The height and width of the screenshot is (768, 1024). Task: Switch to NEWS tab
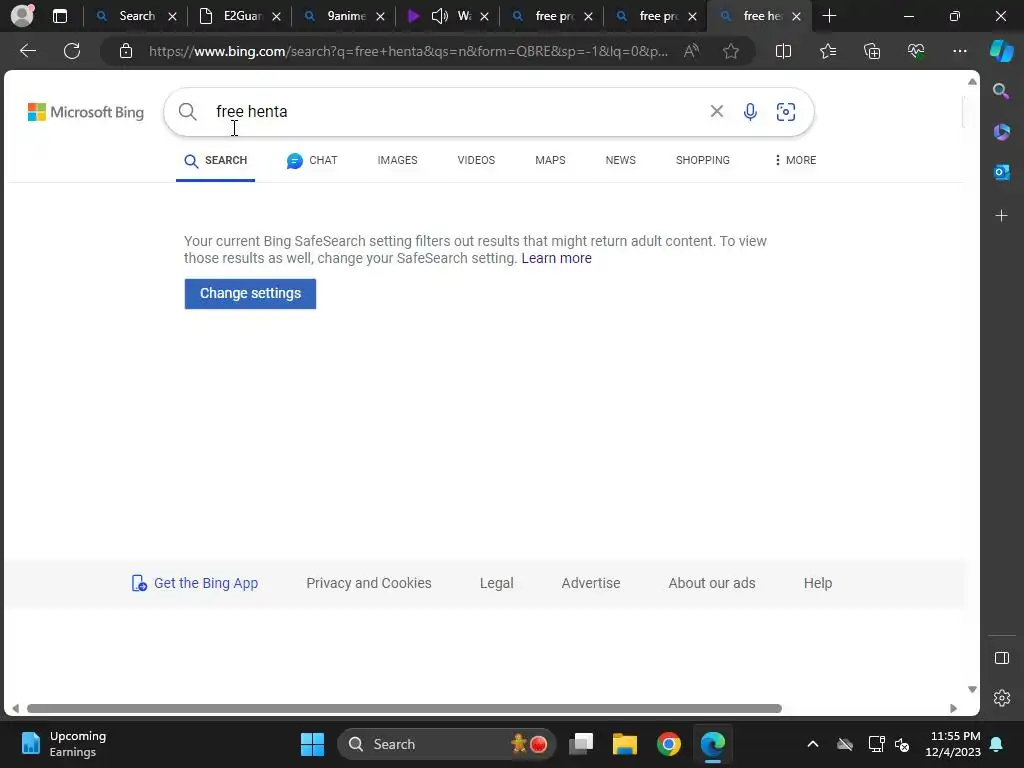pos(620,160)
